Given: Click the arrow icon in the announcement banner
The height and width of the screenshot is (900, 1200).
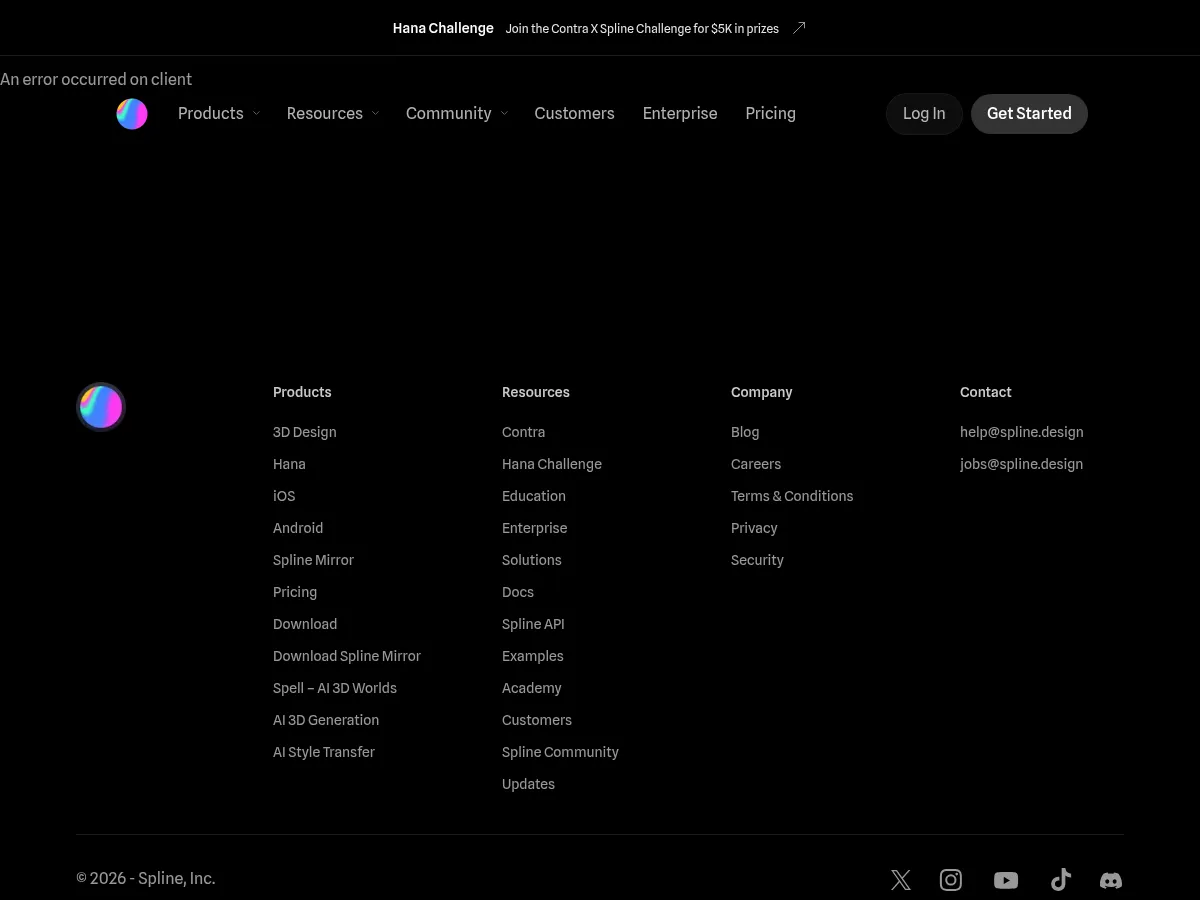Looking at the screenshot, I should click(799, 28).
